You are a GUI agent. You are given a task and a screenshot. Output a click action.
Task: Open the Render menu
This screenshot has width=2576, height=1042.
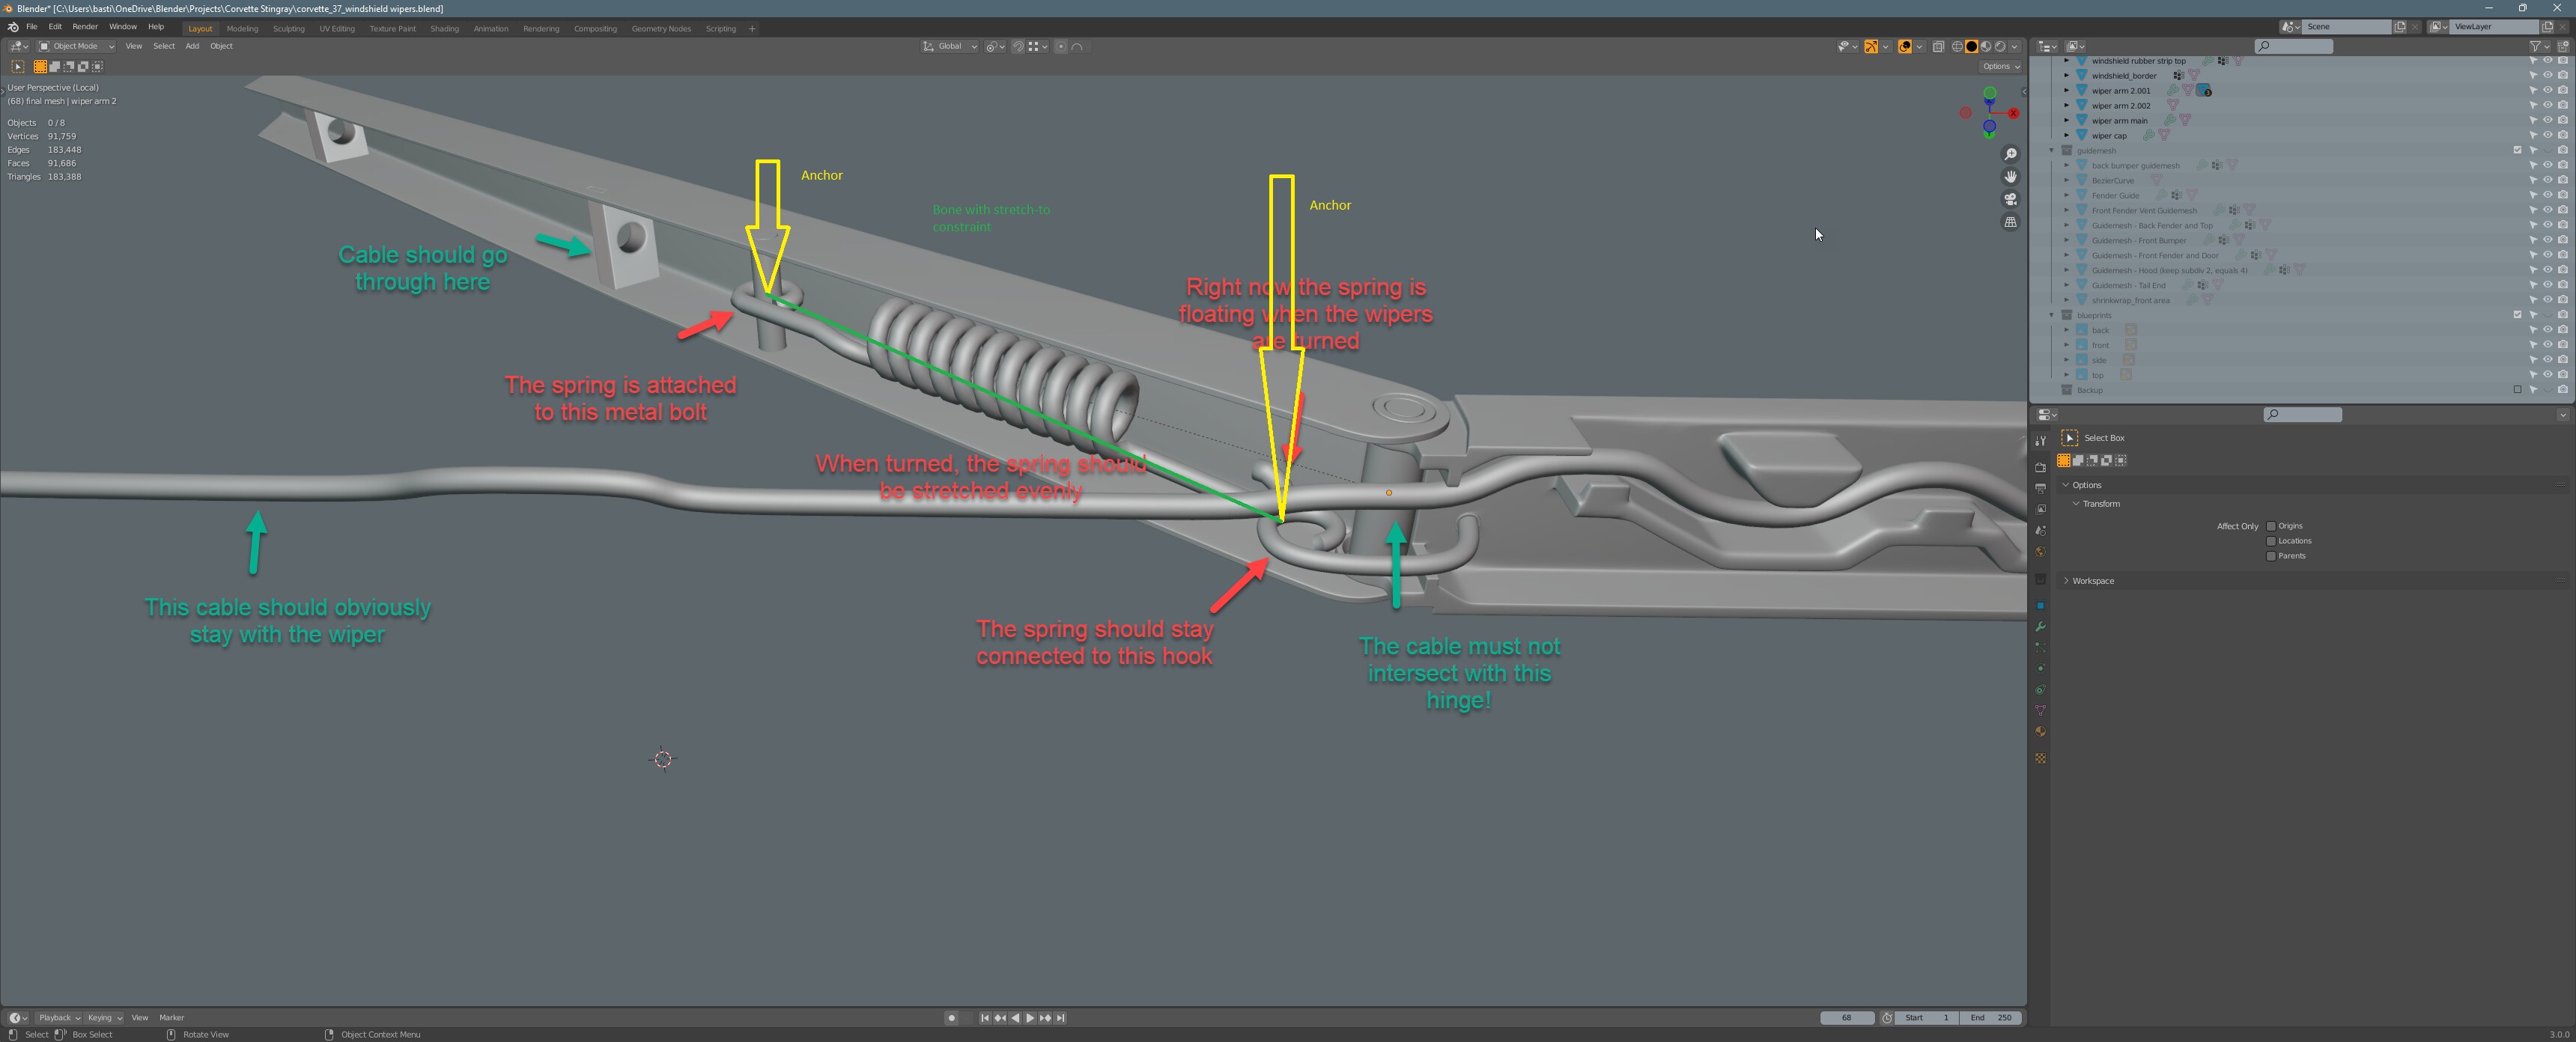click(85, 27)
